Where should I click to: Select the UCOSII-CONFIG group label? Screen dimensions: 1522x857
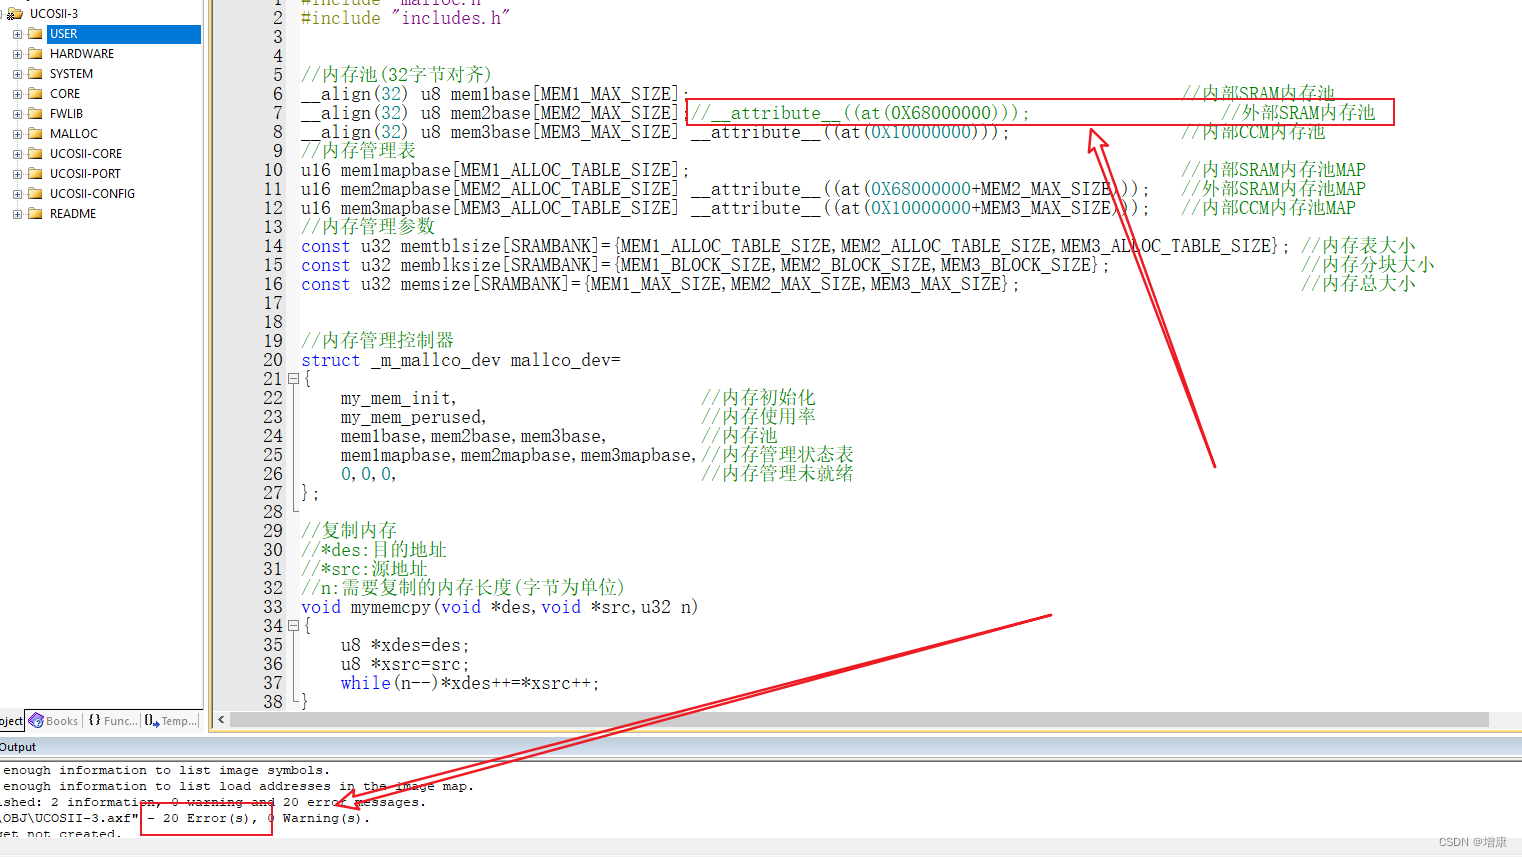pos(92,194)
